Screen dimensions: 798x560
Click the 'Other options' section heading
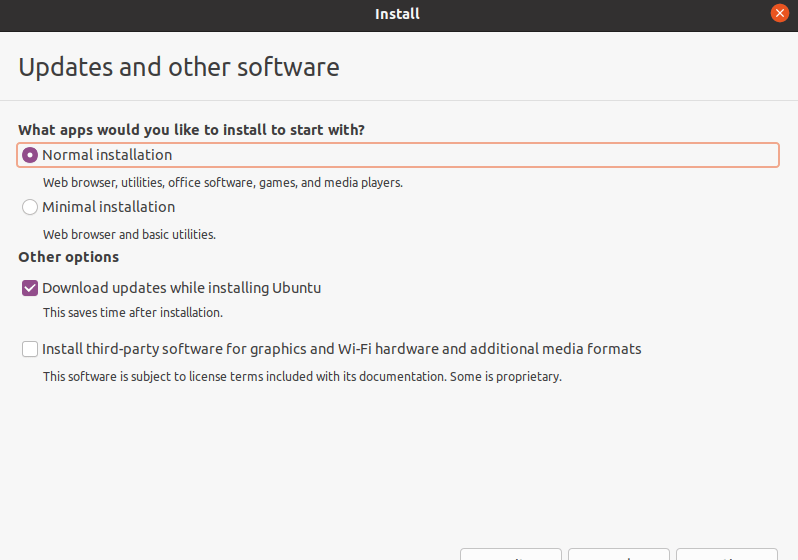(69, 257)
